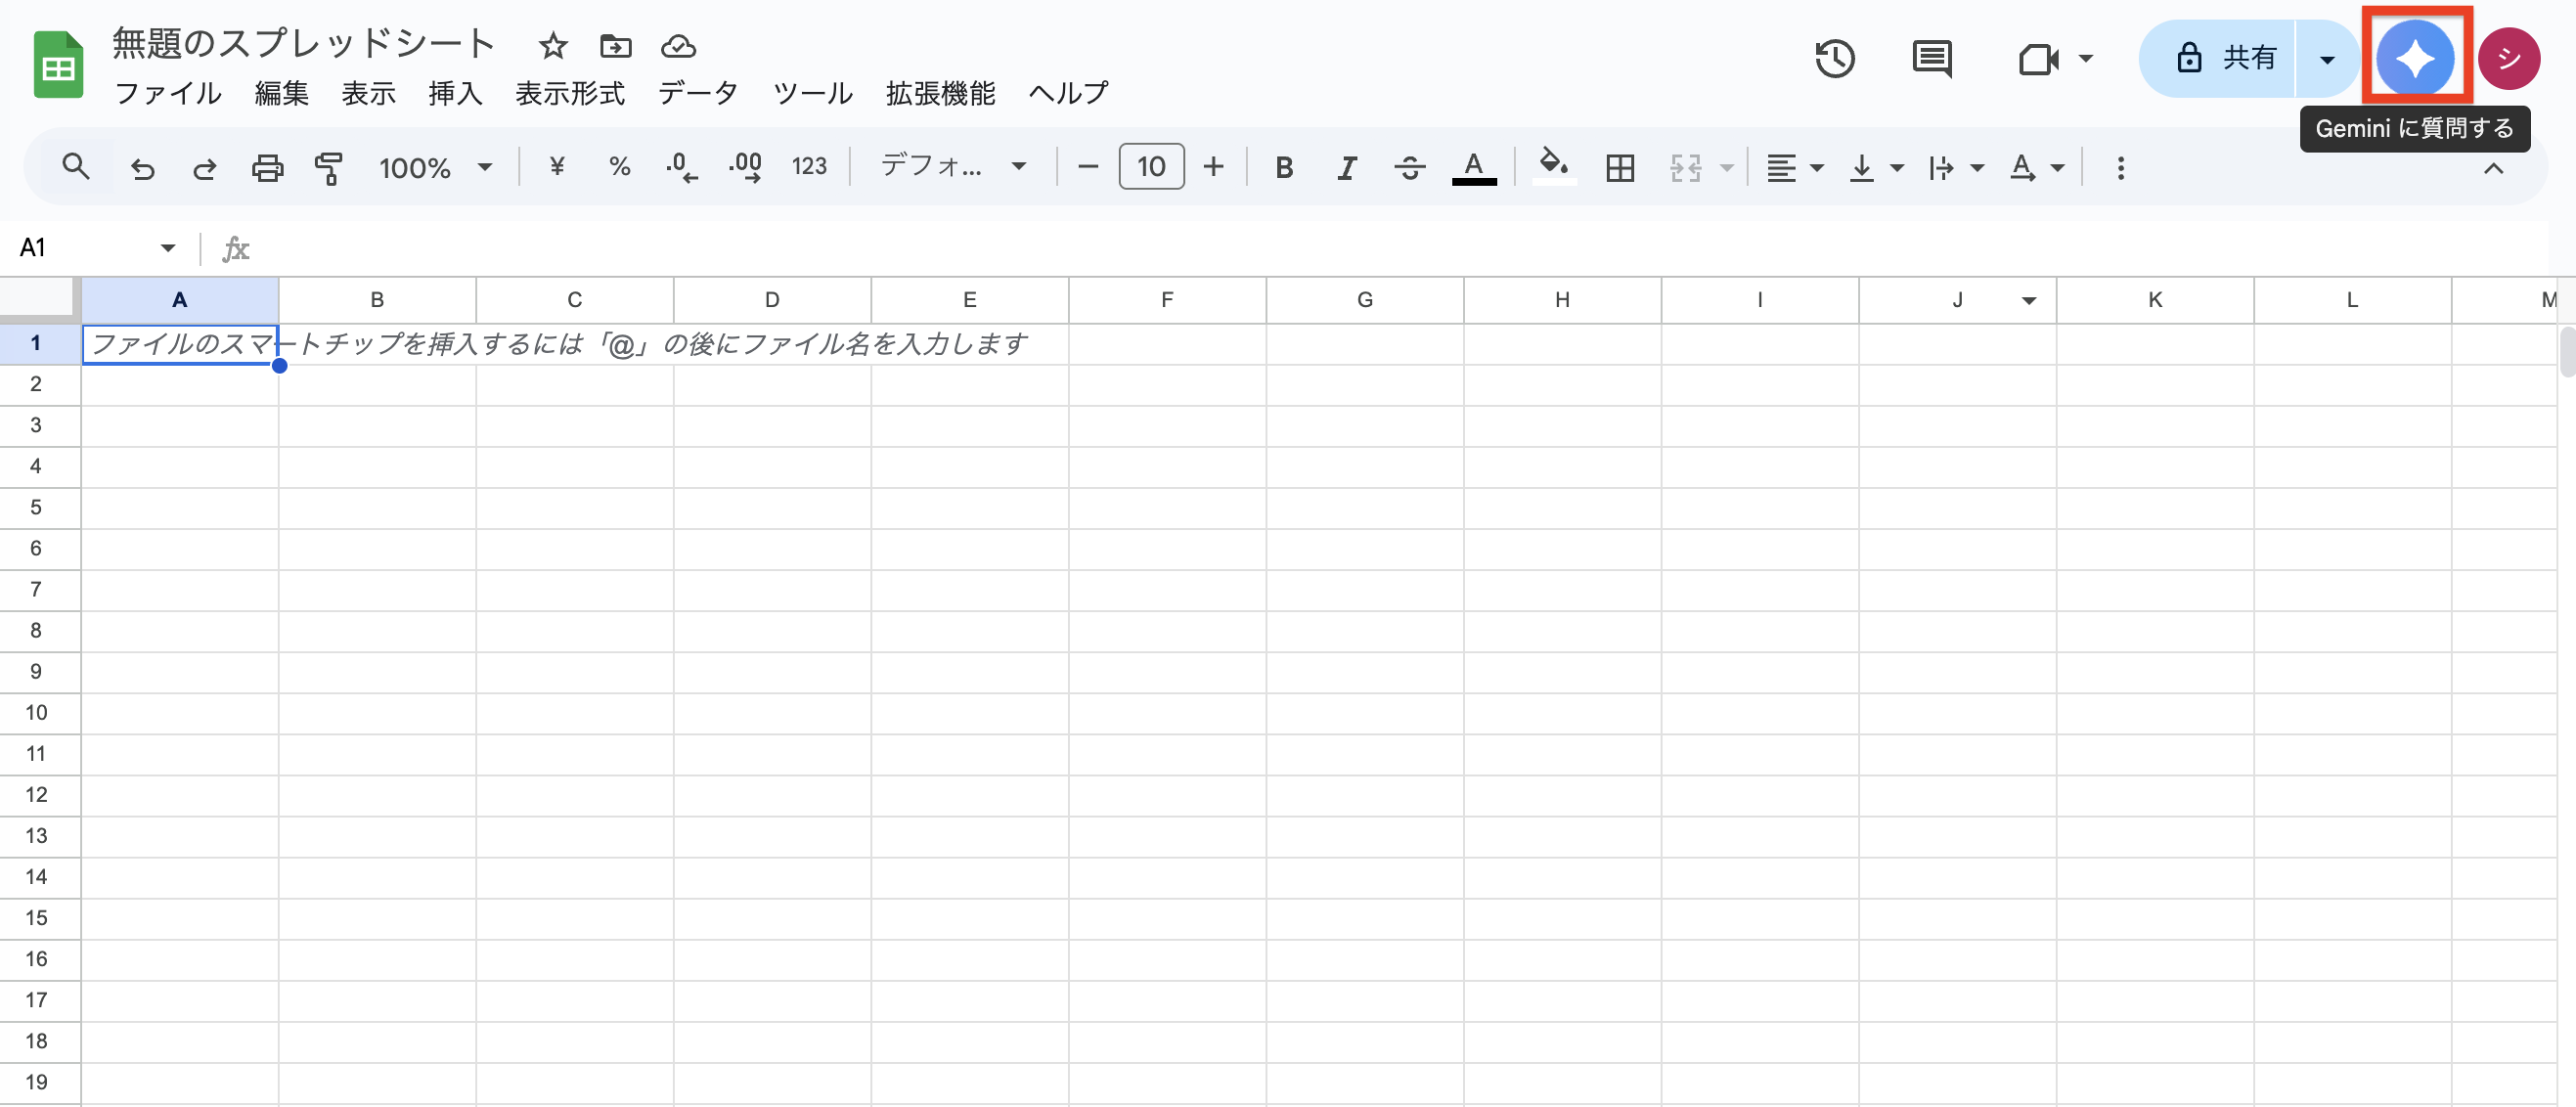Open the 100% zoom dropdown

pos(435,167)
